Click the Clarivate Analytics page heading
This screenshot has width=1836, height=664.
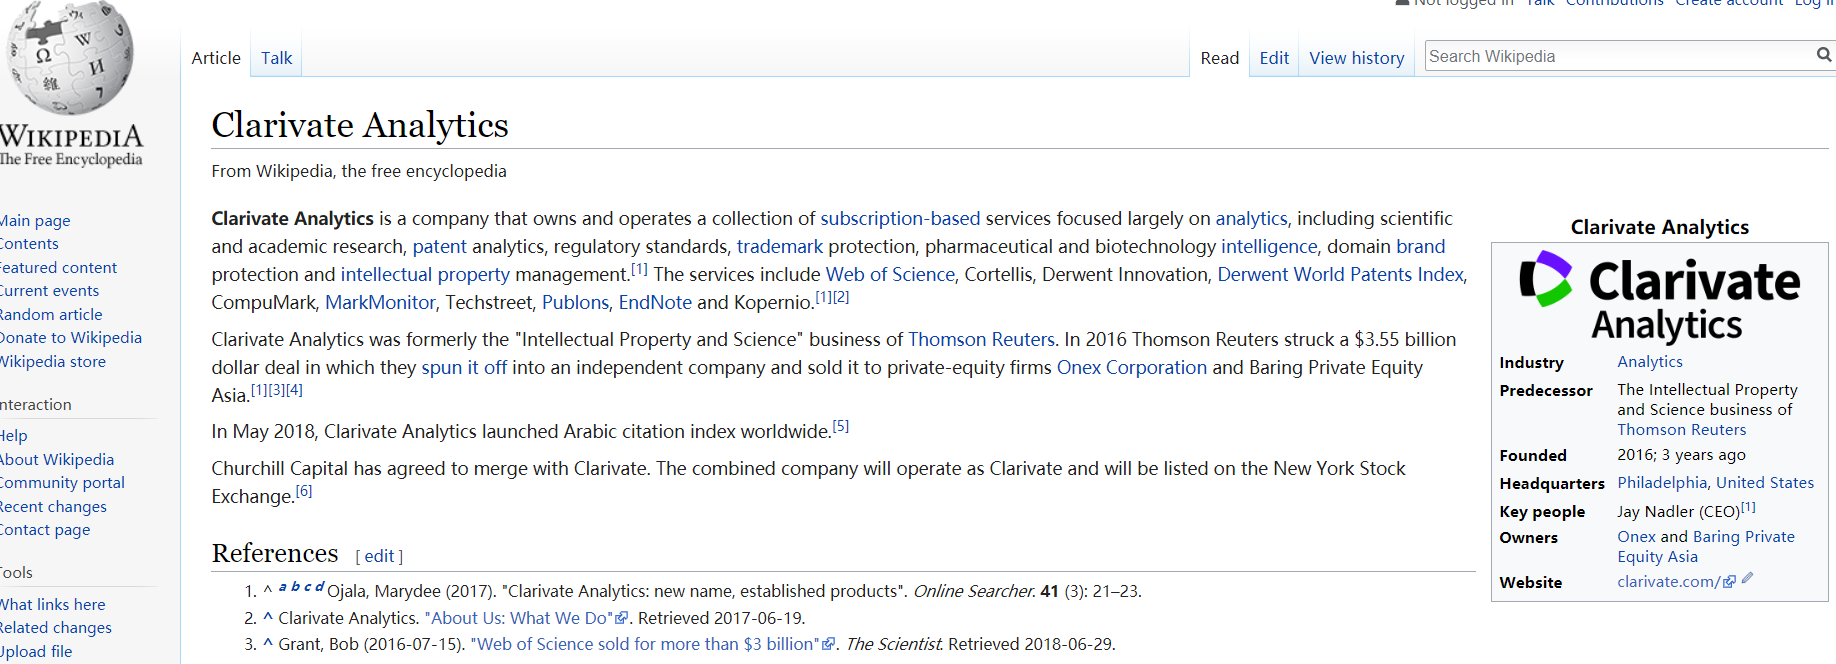pos(360,126)
